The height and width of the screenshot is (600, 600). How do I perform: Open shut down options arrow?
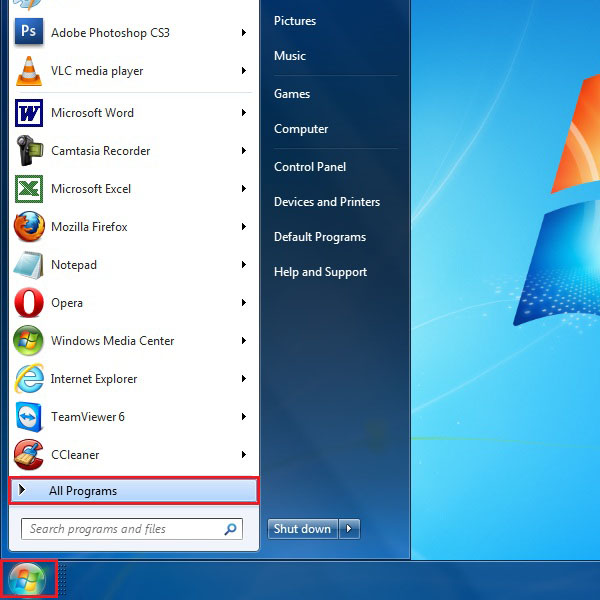tap(349, 529)
